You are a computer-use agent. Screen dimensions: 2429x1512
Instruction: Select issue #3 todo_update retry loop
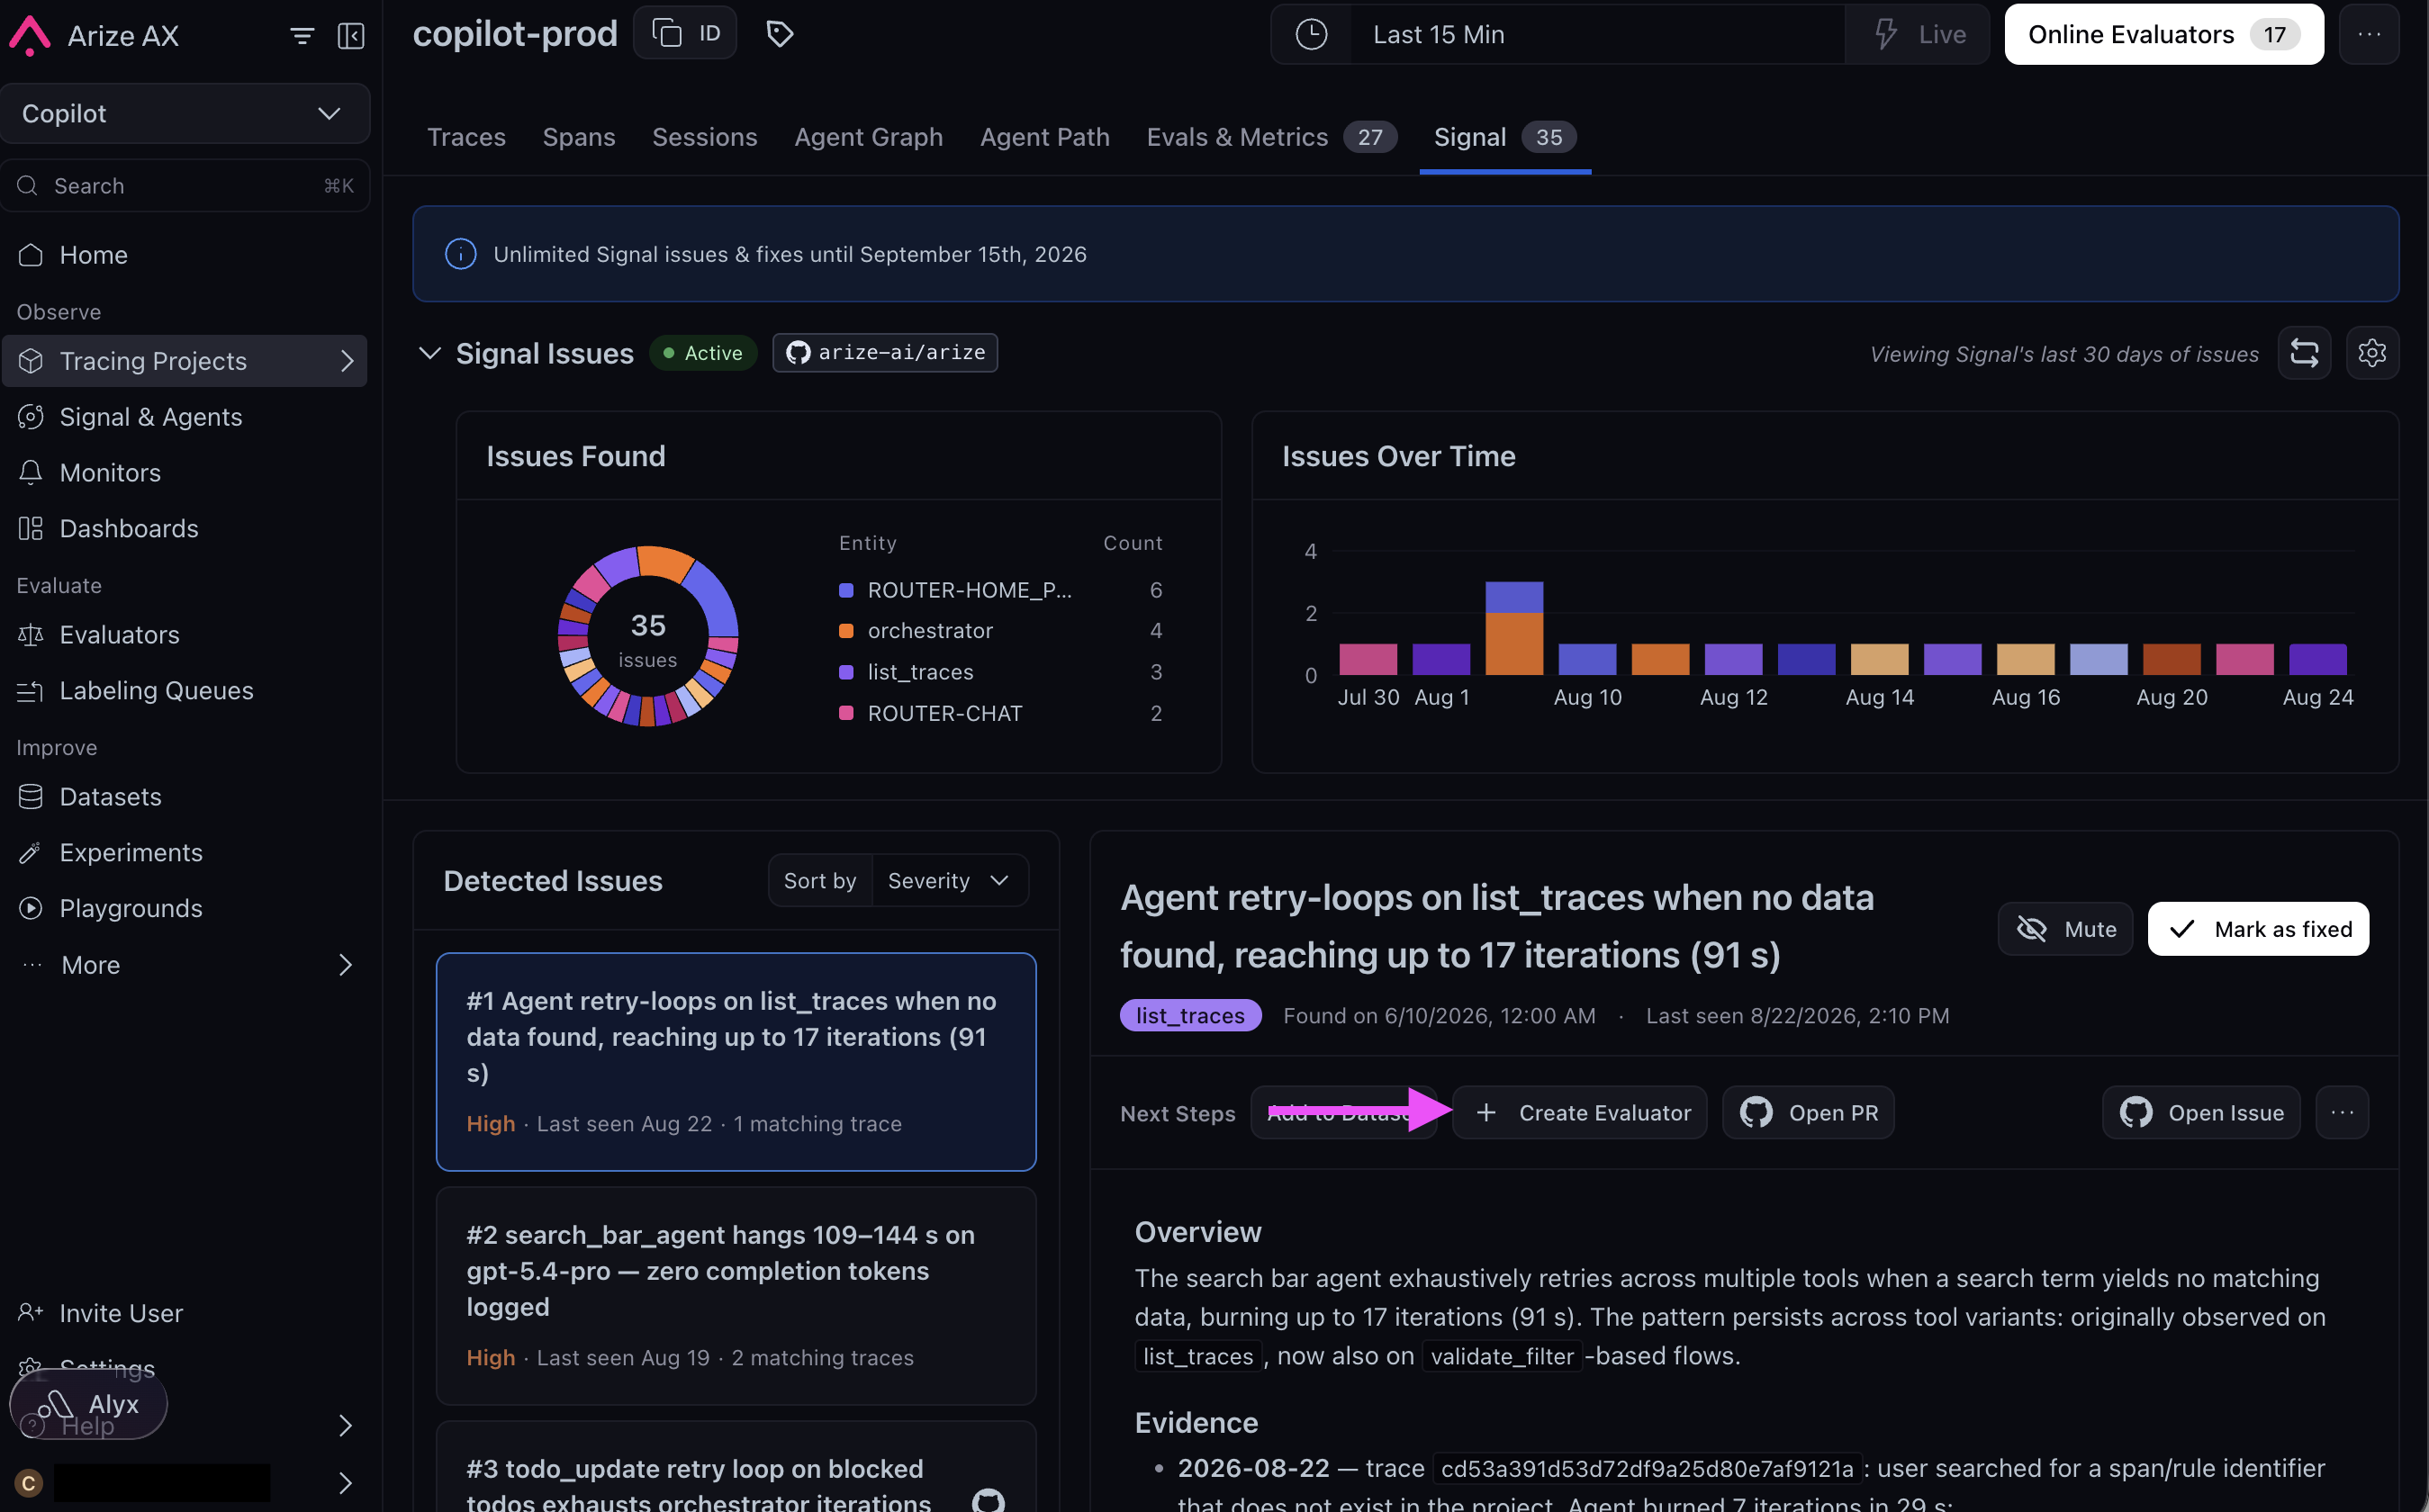point(736,1467)
